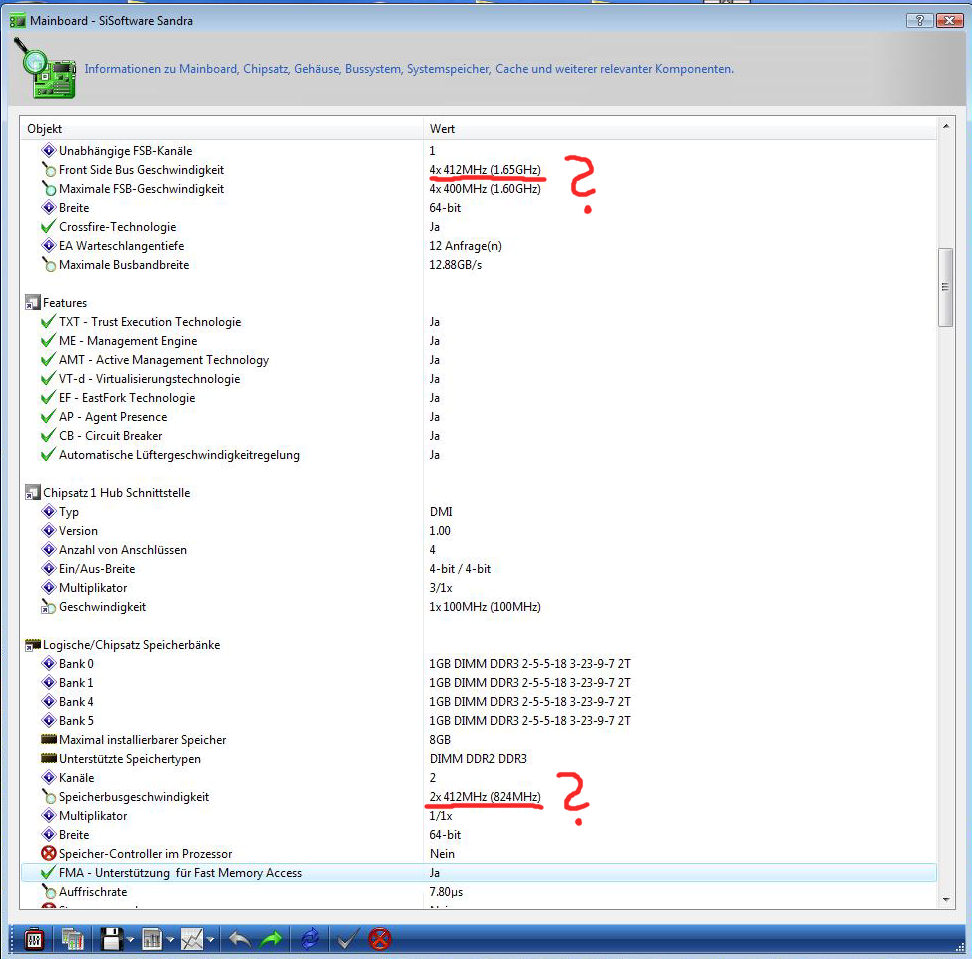
Task: Select the EA Warteschlangentiefe row
Action: [x=479, y=245]
